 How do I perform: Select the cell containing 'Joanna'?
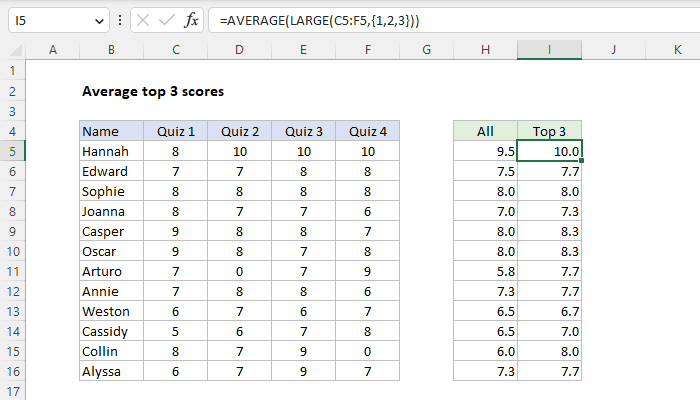coord(112,212)
